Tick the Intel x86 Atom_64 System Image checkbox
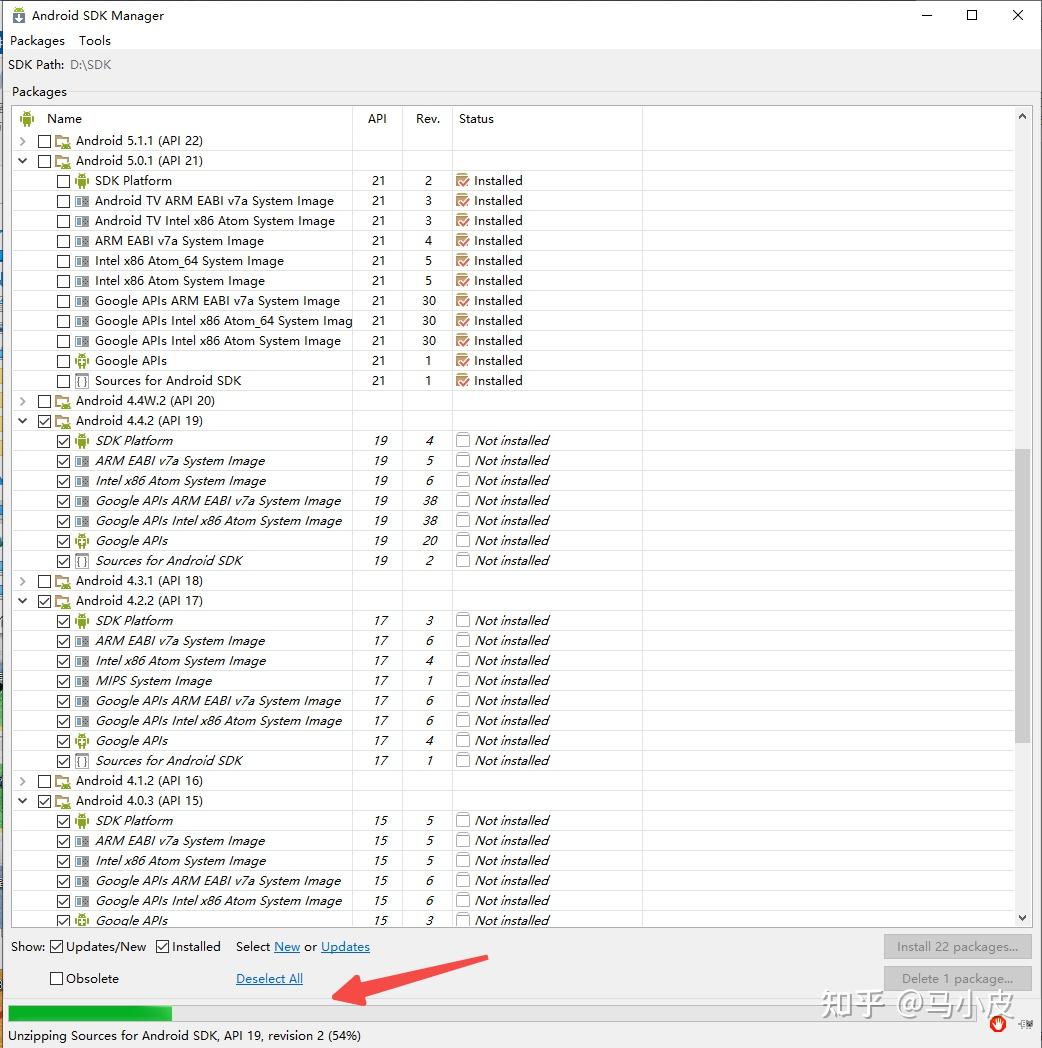This screenshot has width=1042, height=1048. (x=63, y=261)
